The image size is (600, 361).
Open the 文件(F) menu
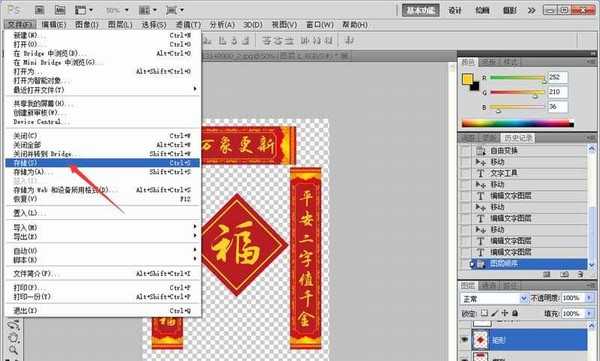point(20,25)
